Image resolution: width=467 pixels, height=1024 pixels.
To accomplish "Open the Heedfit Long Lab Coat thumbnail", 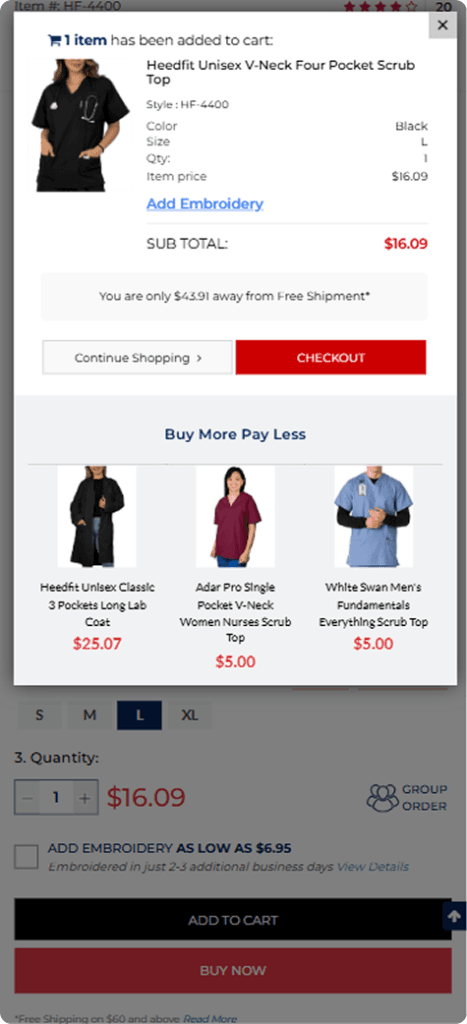I will pyautogui.click(x=97, y=516).
